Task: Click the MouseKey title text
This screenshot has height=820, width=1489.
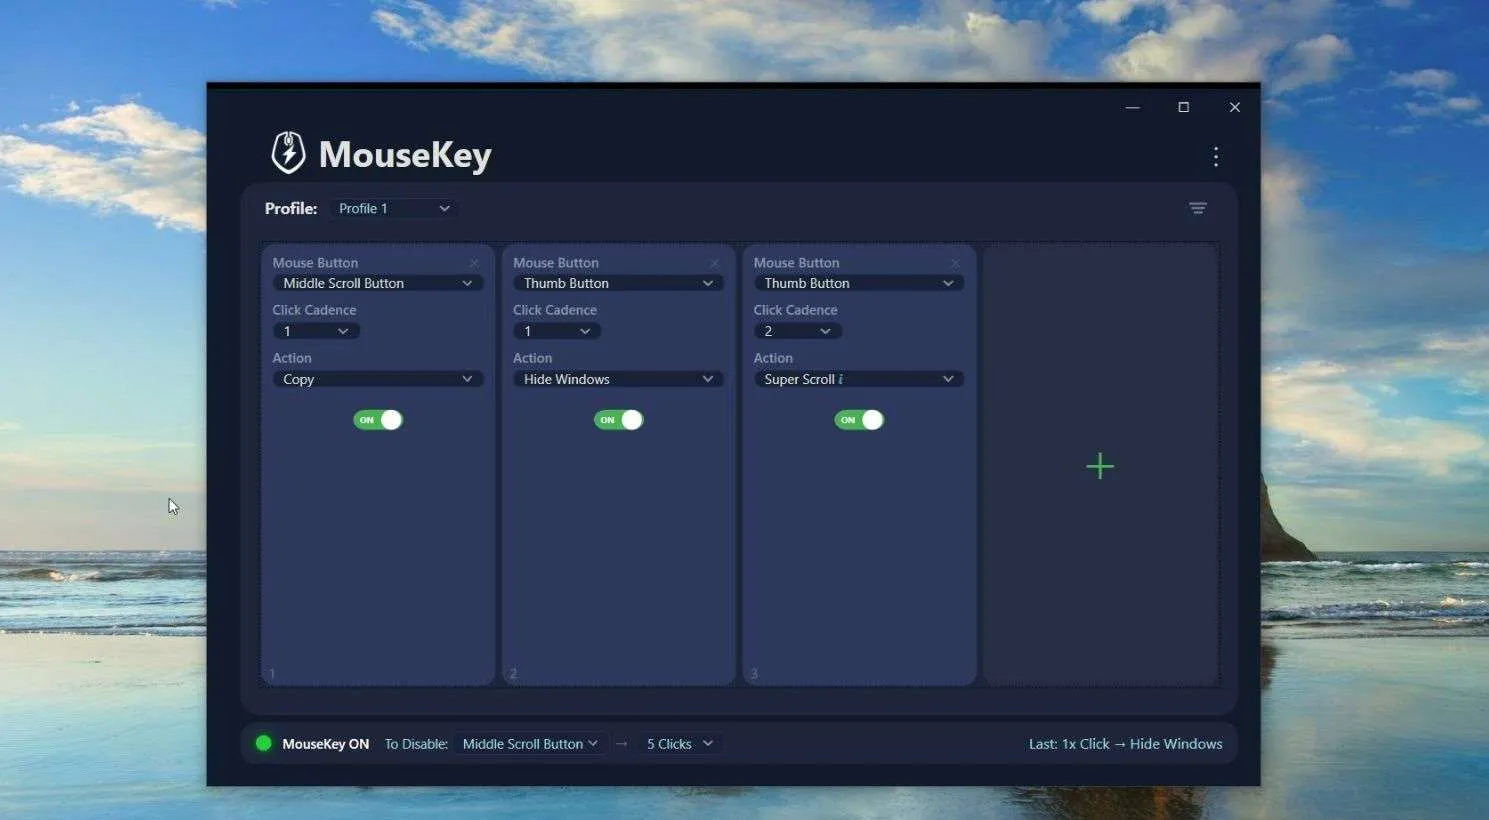Action: pyautogui.click(x=405, y=155)
